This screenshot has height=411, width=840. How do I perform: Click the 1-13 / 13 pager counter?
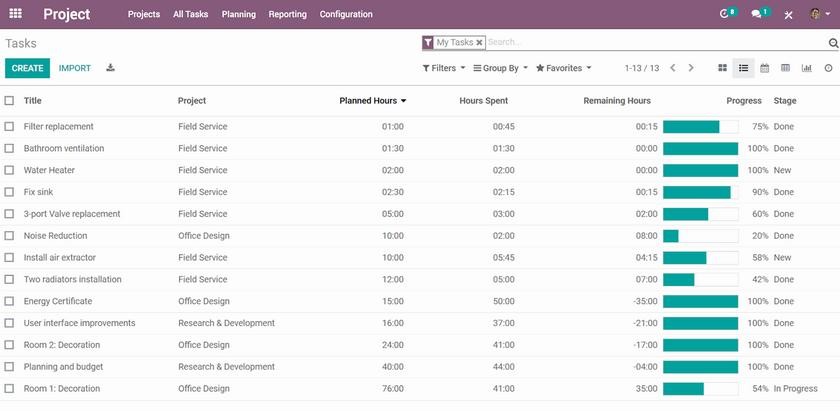pos(642,68)
